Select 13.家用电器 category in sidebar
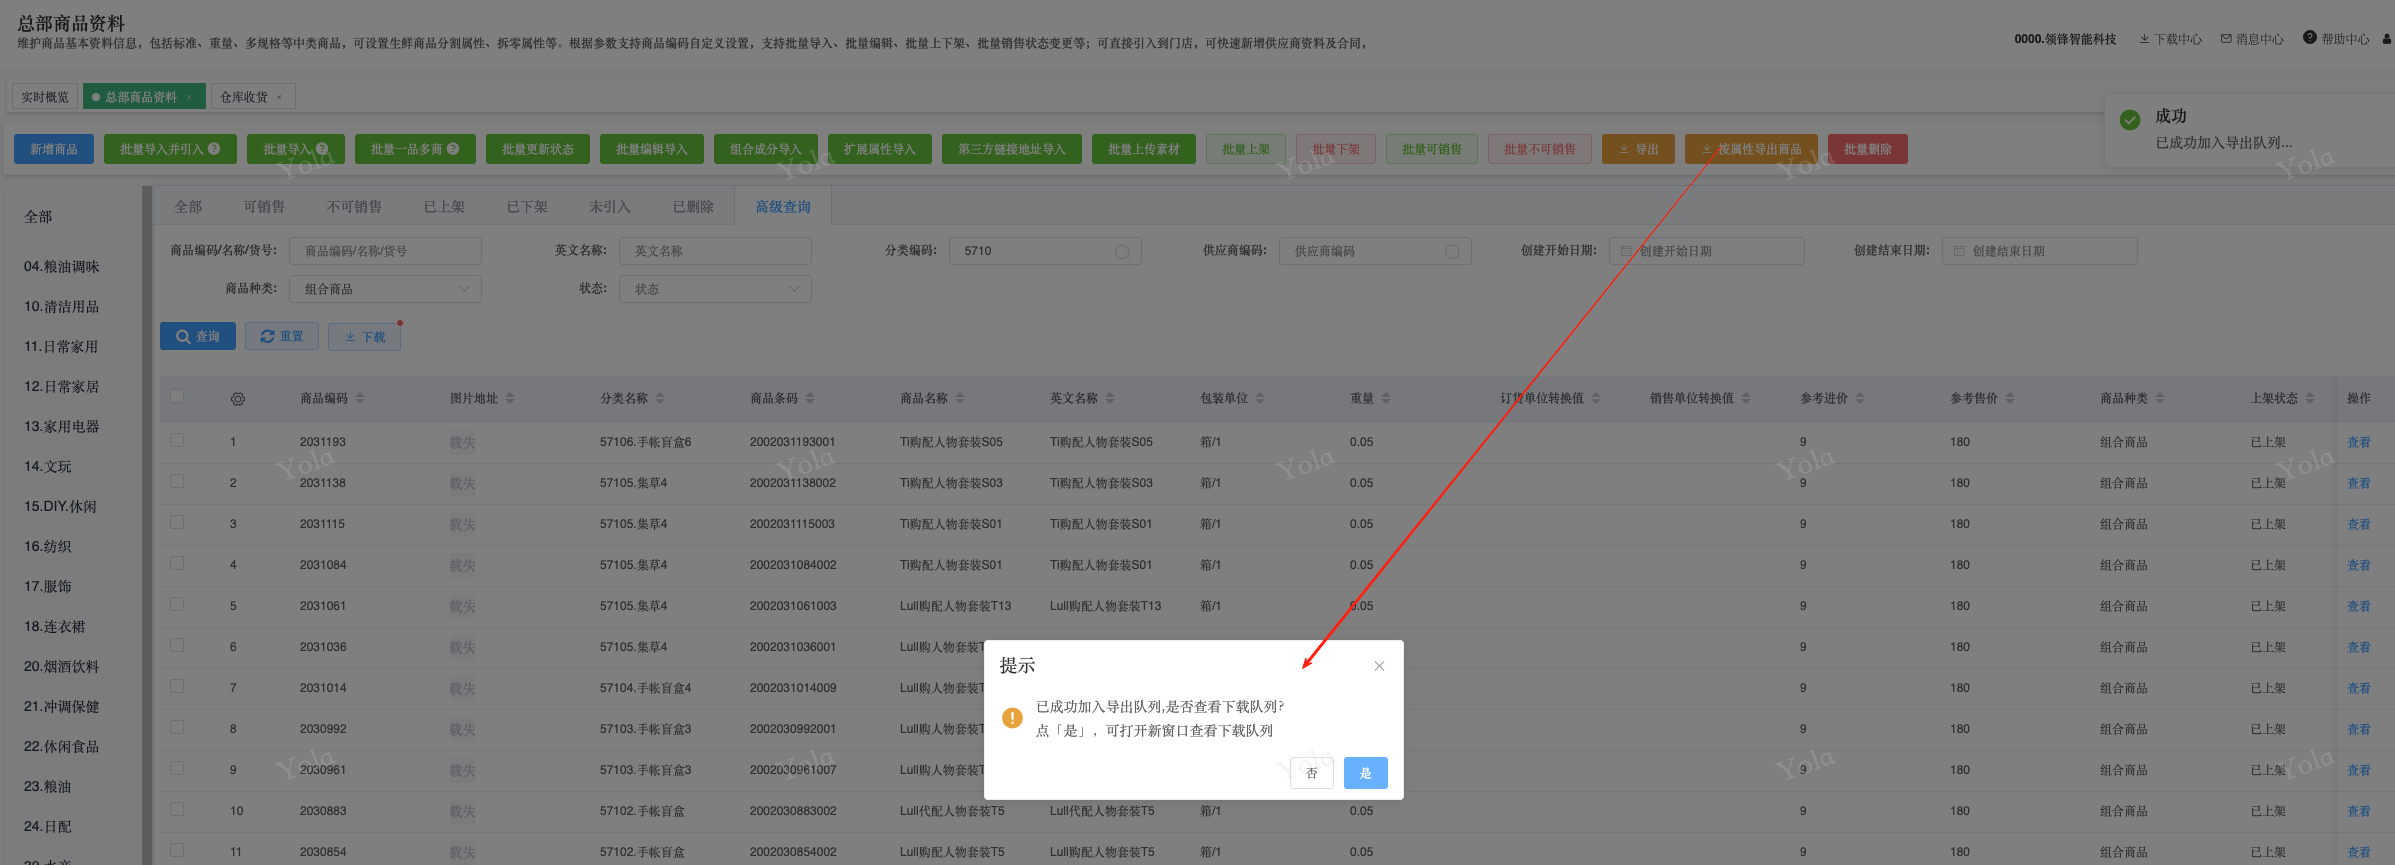The height and width of the screenshot is (865, 2395). [x=61, y=427]
